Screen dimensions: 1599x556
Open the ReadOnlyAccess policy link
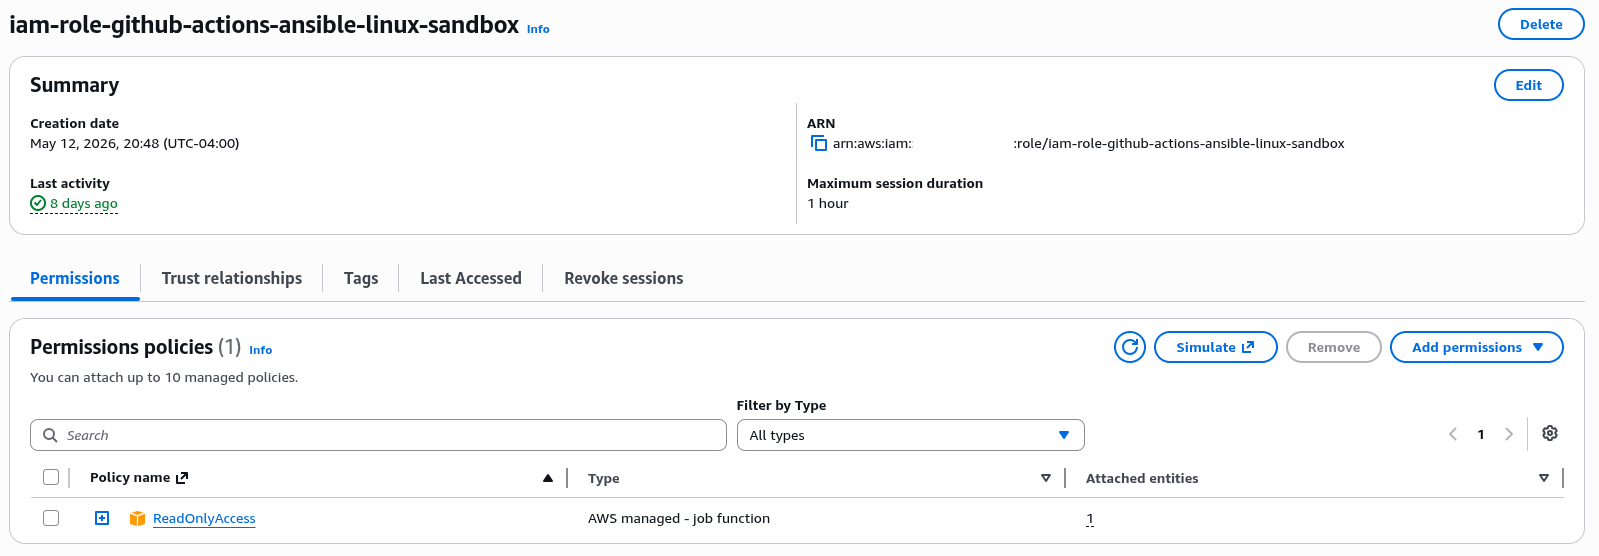point(204,518)
